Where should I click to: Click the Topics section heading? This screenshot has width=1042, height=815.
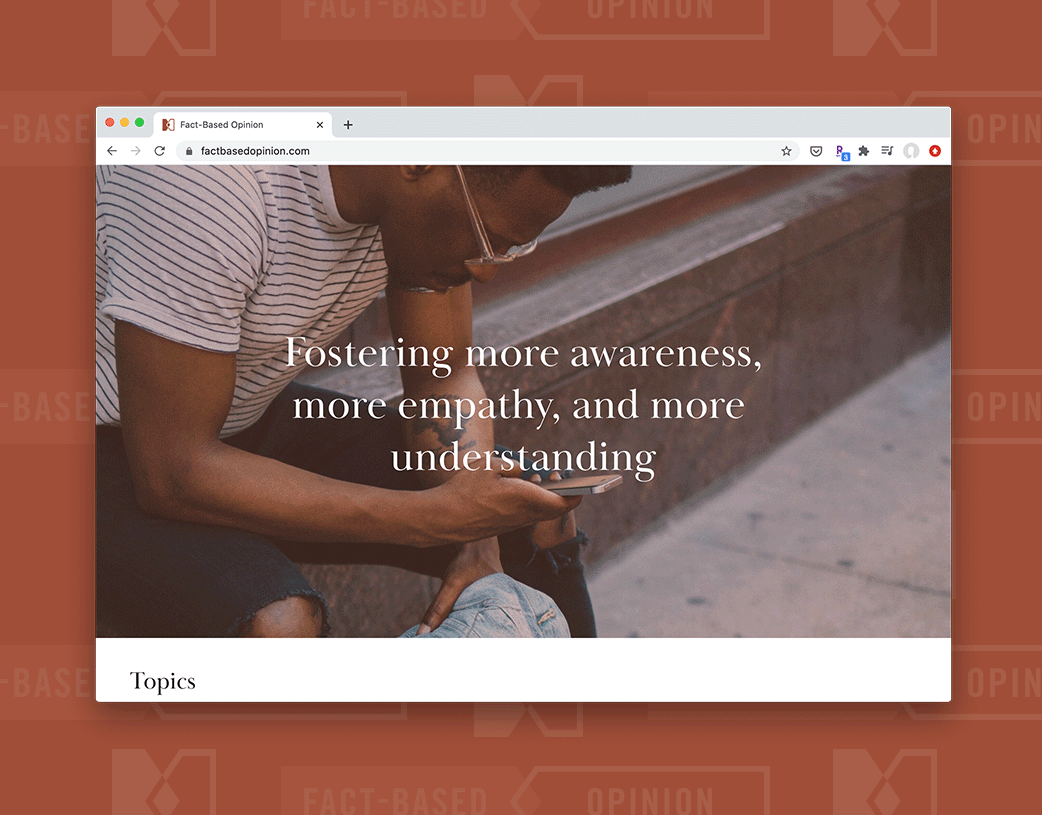click(162, 681)
